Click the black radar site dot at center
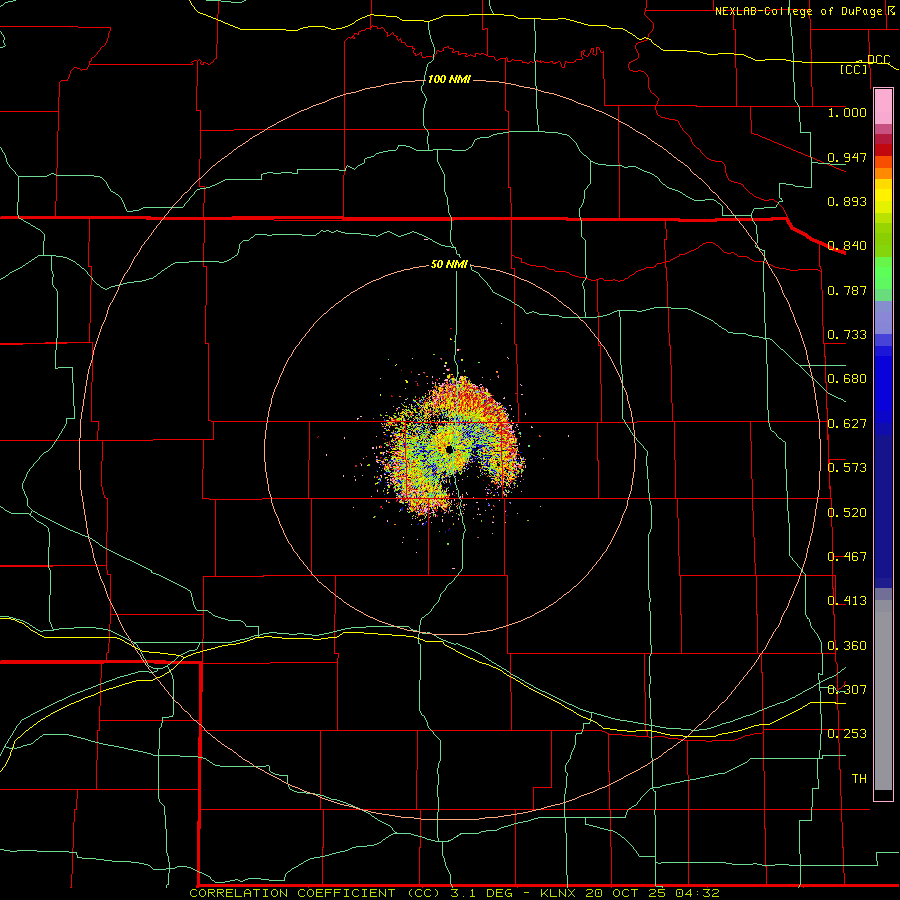The width and height of the screenshot is (900, 900). 449,449
